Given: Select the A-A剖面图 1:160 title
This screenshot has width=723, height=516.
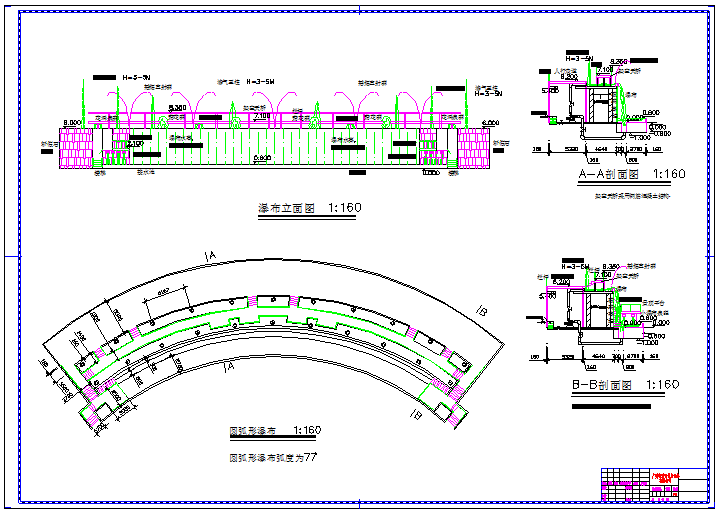Looking at the screenshot, I should (x=632, y=174).
